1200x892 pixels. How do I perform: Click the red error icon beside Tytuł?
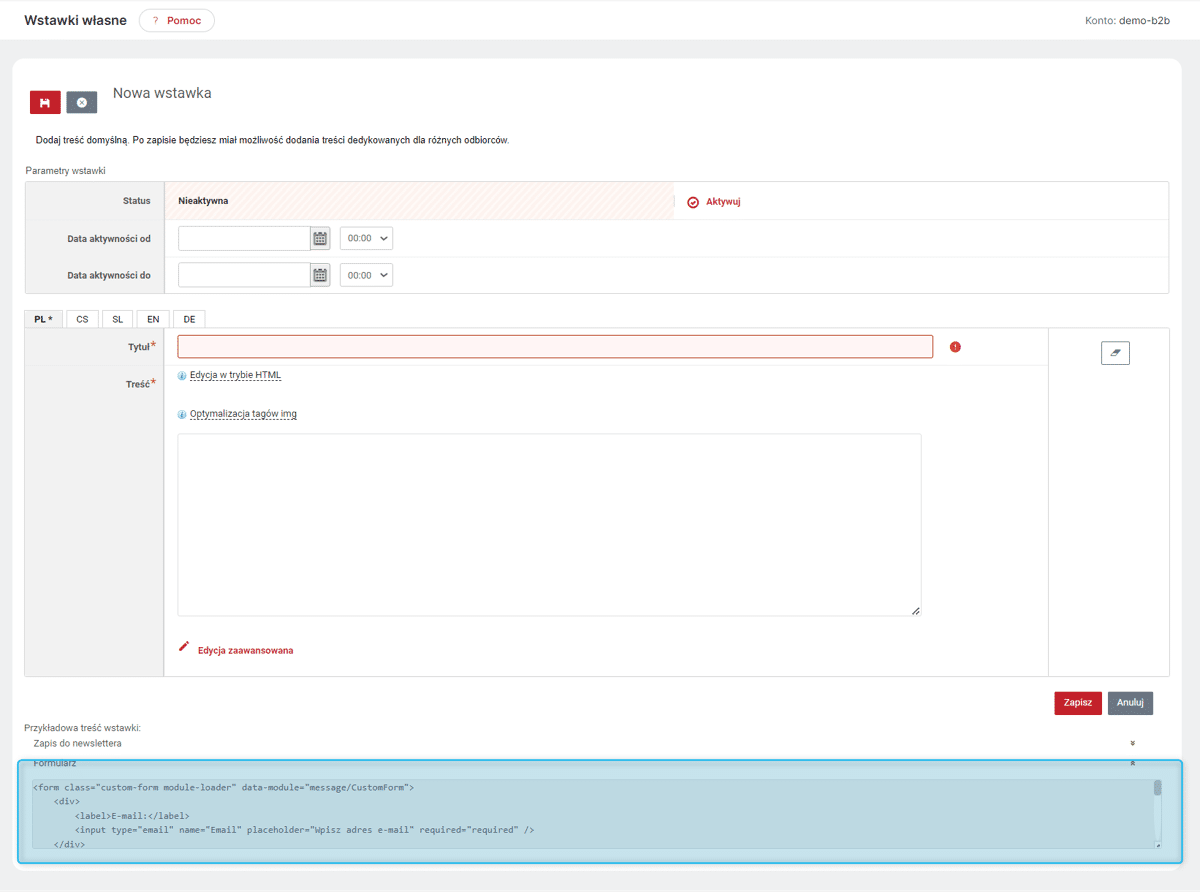click(x=955, y=347)
